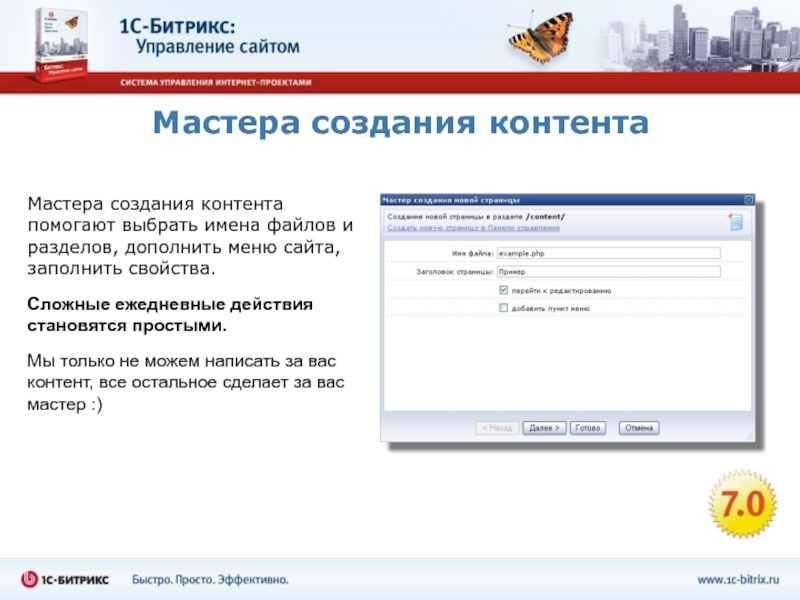The width and height of the screenshot is (800, 600).
Task: Click the 'Мастера создания контента' heading
Action: coord(401,123)
